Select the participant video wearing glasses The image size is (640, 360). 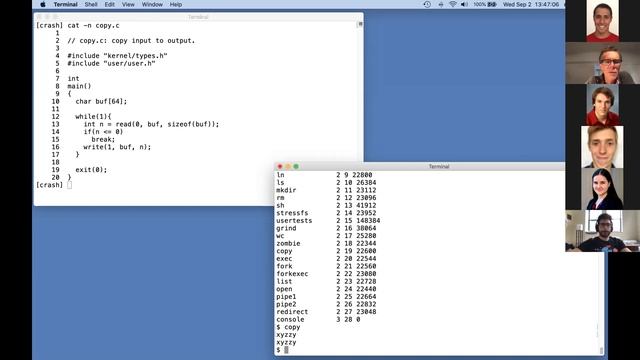click(602, 63)
